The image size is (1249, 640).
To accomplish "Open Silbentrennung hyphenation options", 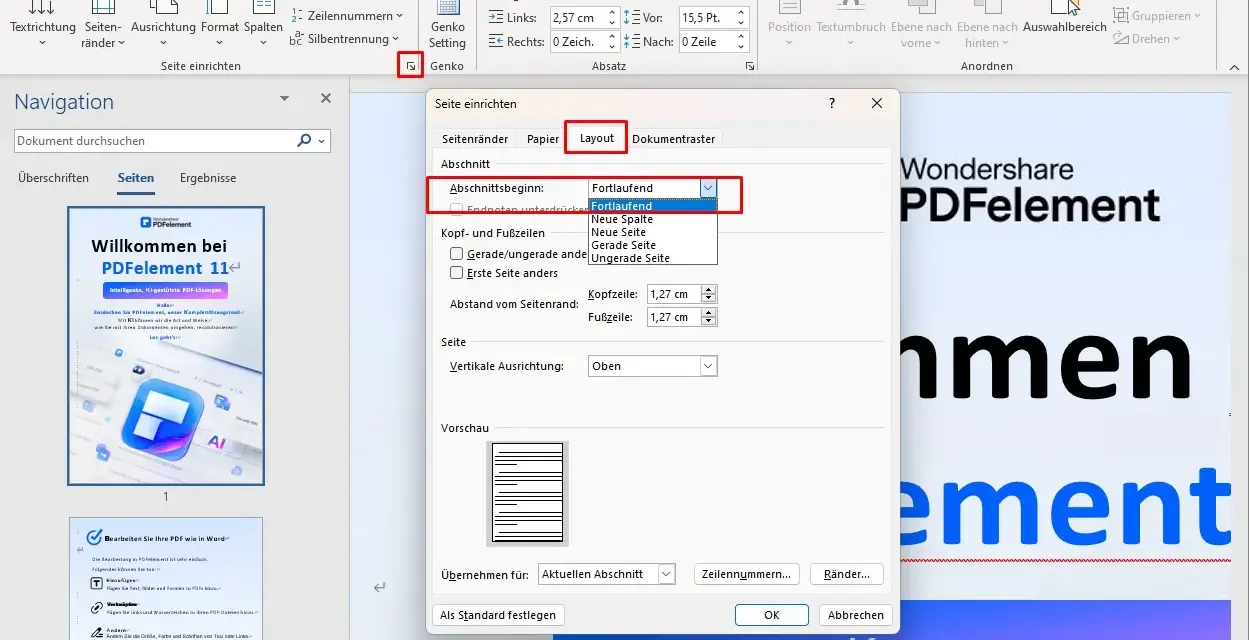I will point(343,39).
